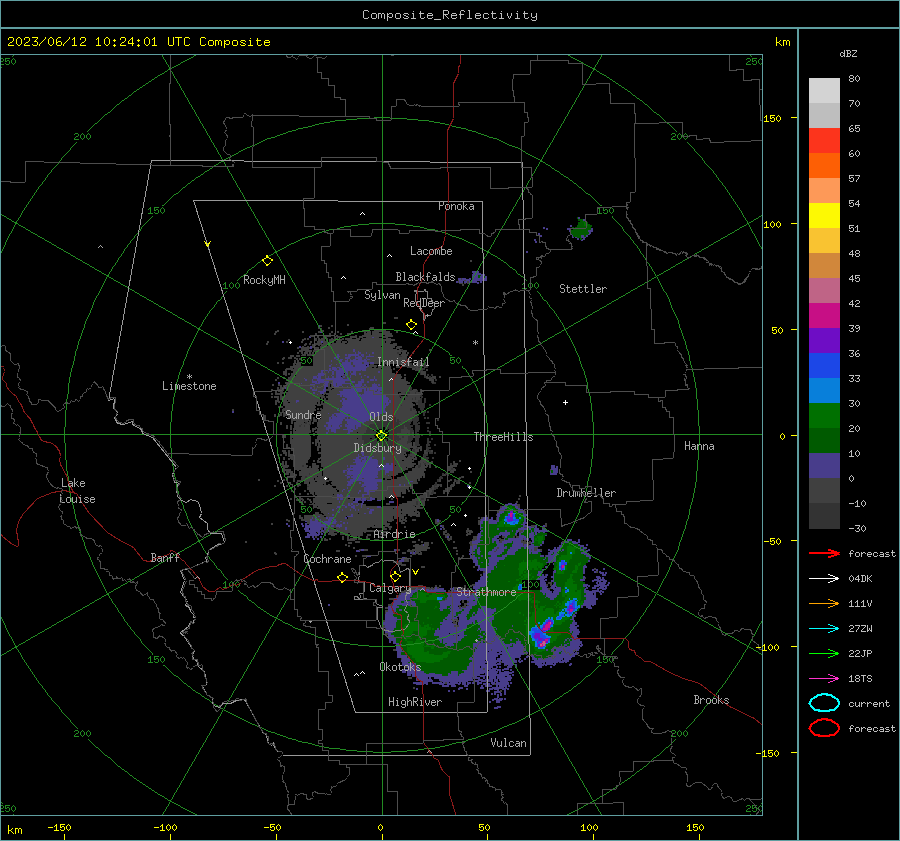This screenshot has height=841, width=900.
Task: Select the Innisfail label
Action: coord(403,362)
